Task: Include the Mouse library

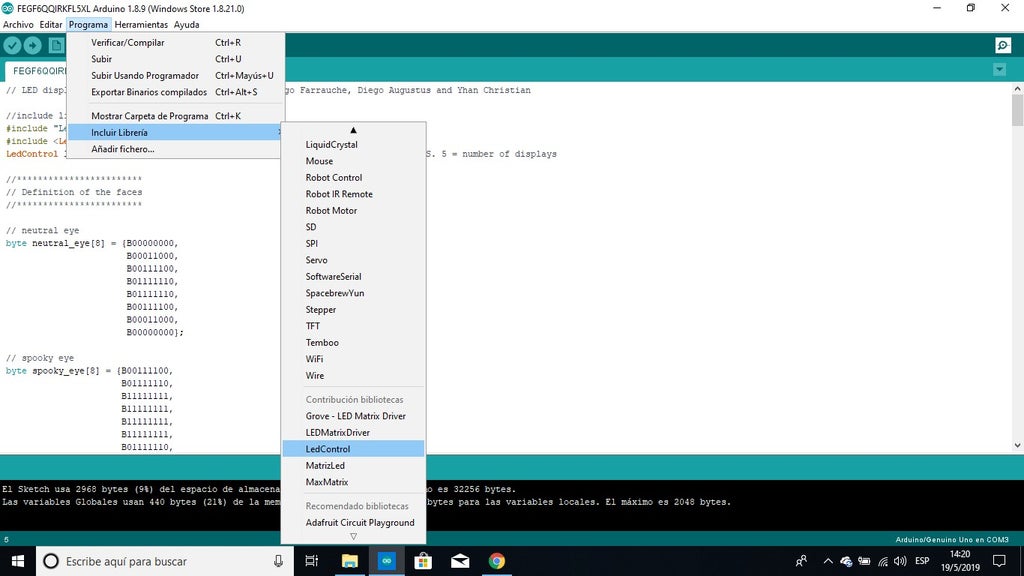Action: click(x=353, y=161)
